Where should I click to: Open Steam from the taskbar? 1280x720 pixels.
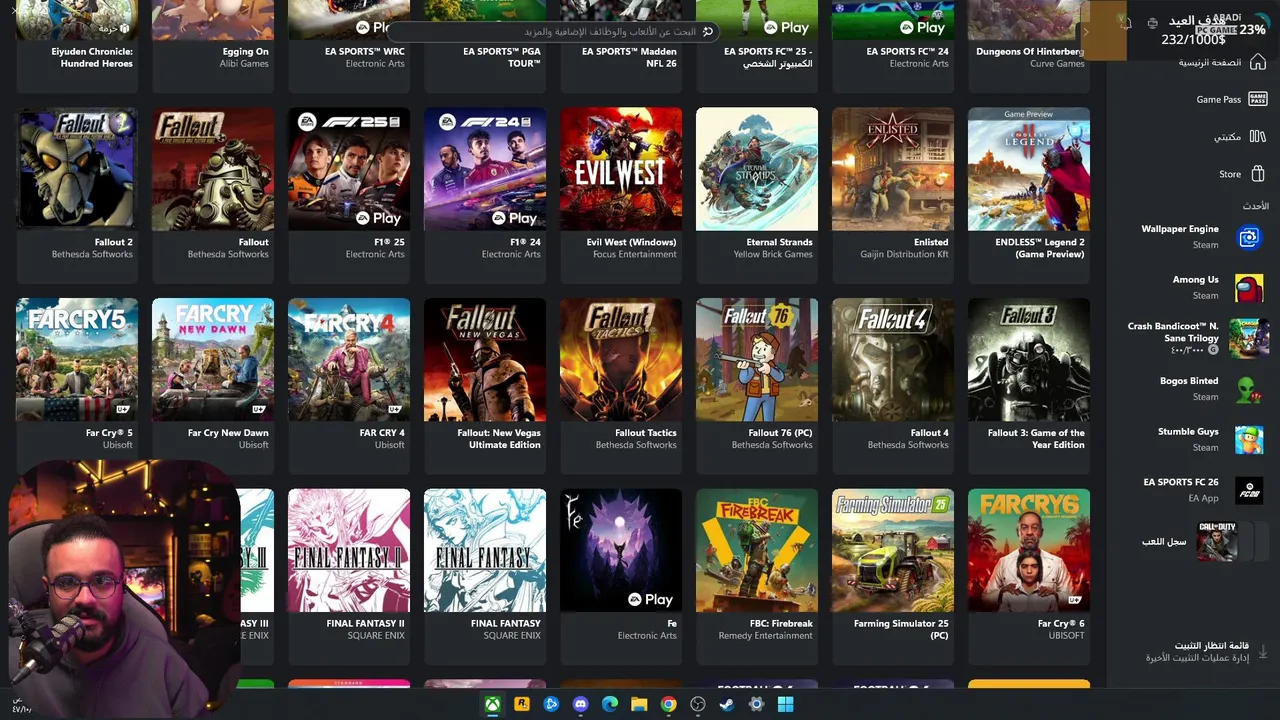(727, 704)
